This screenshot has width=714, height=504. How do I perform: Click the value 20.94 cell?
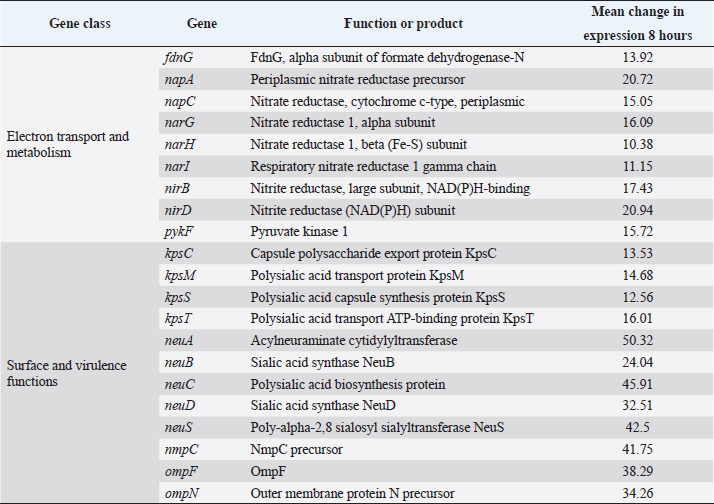637,209
